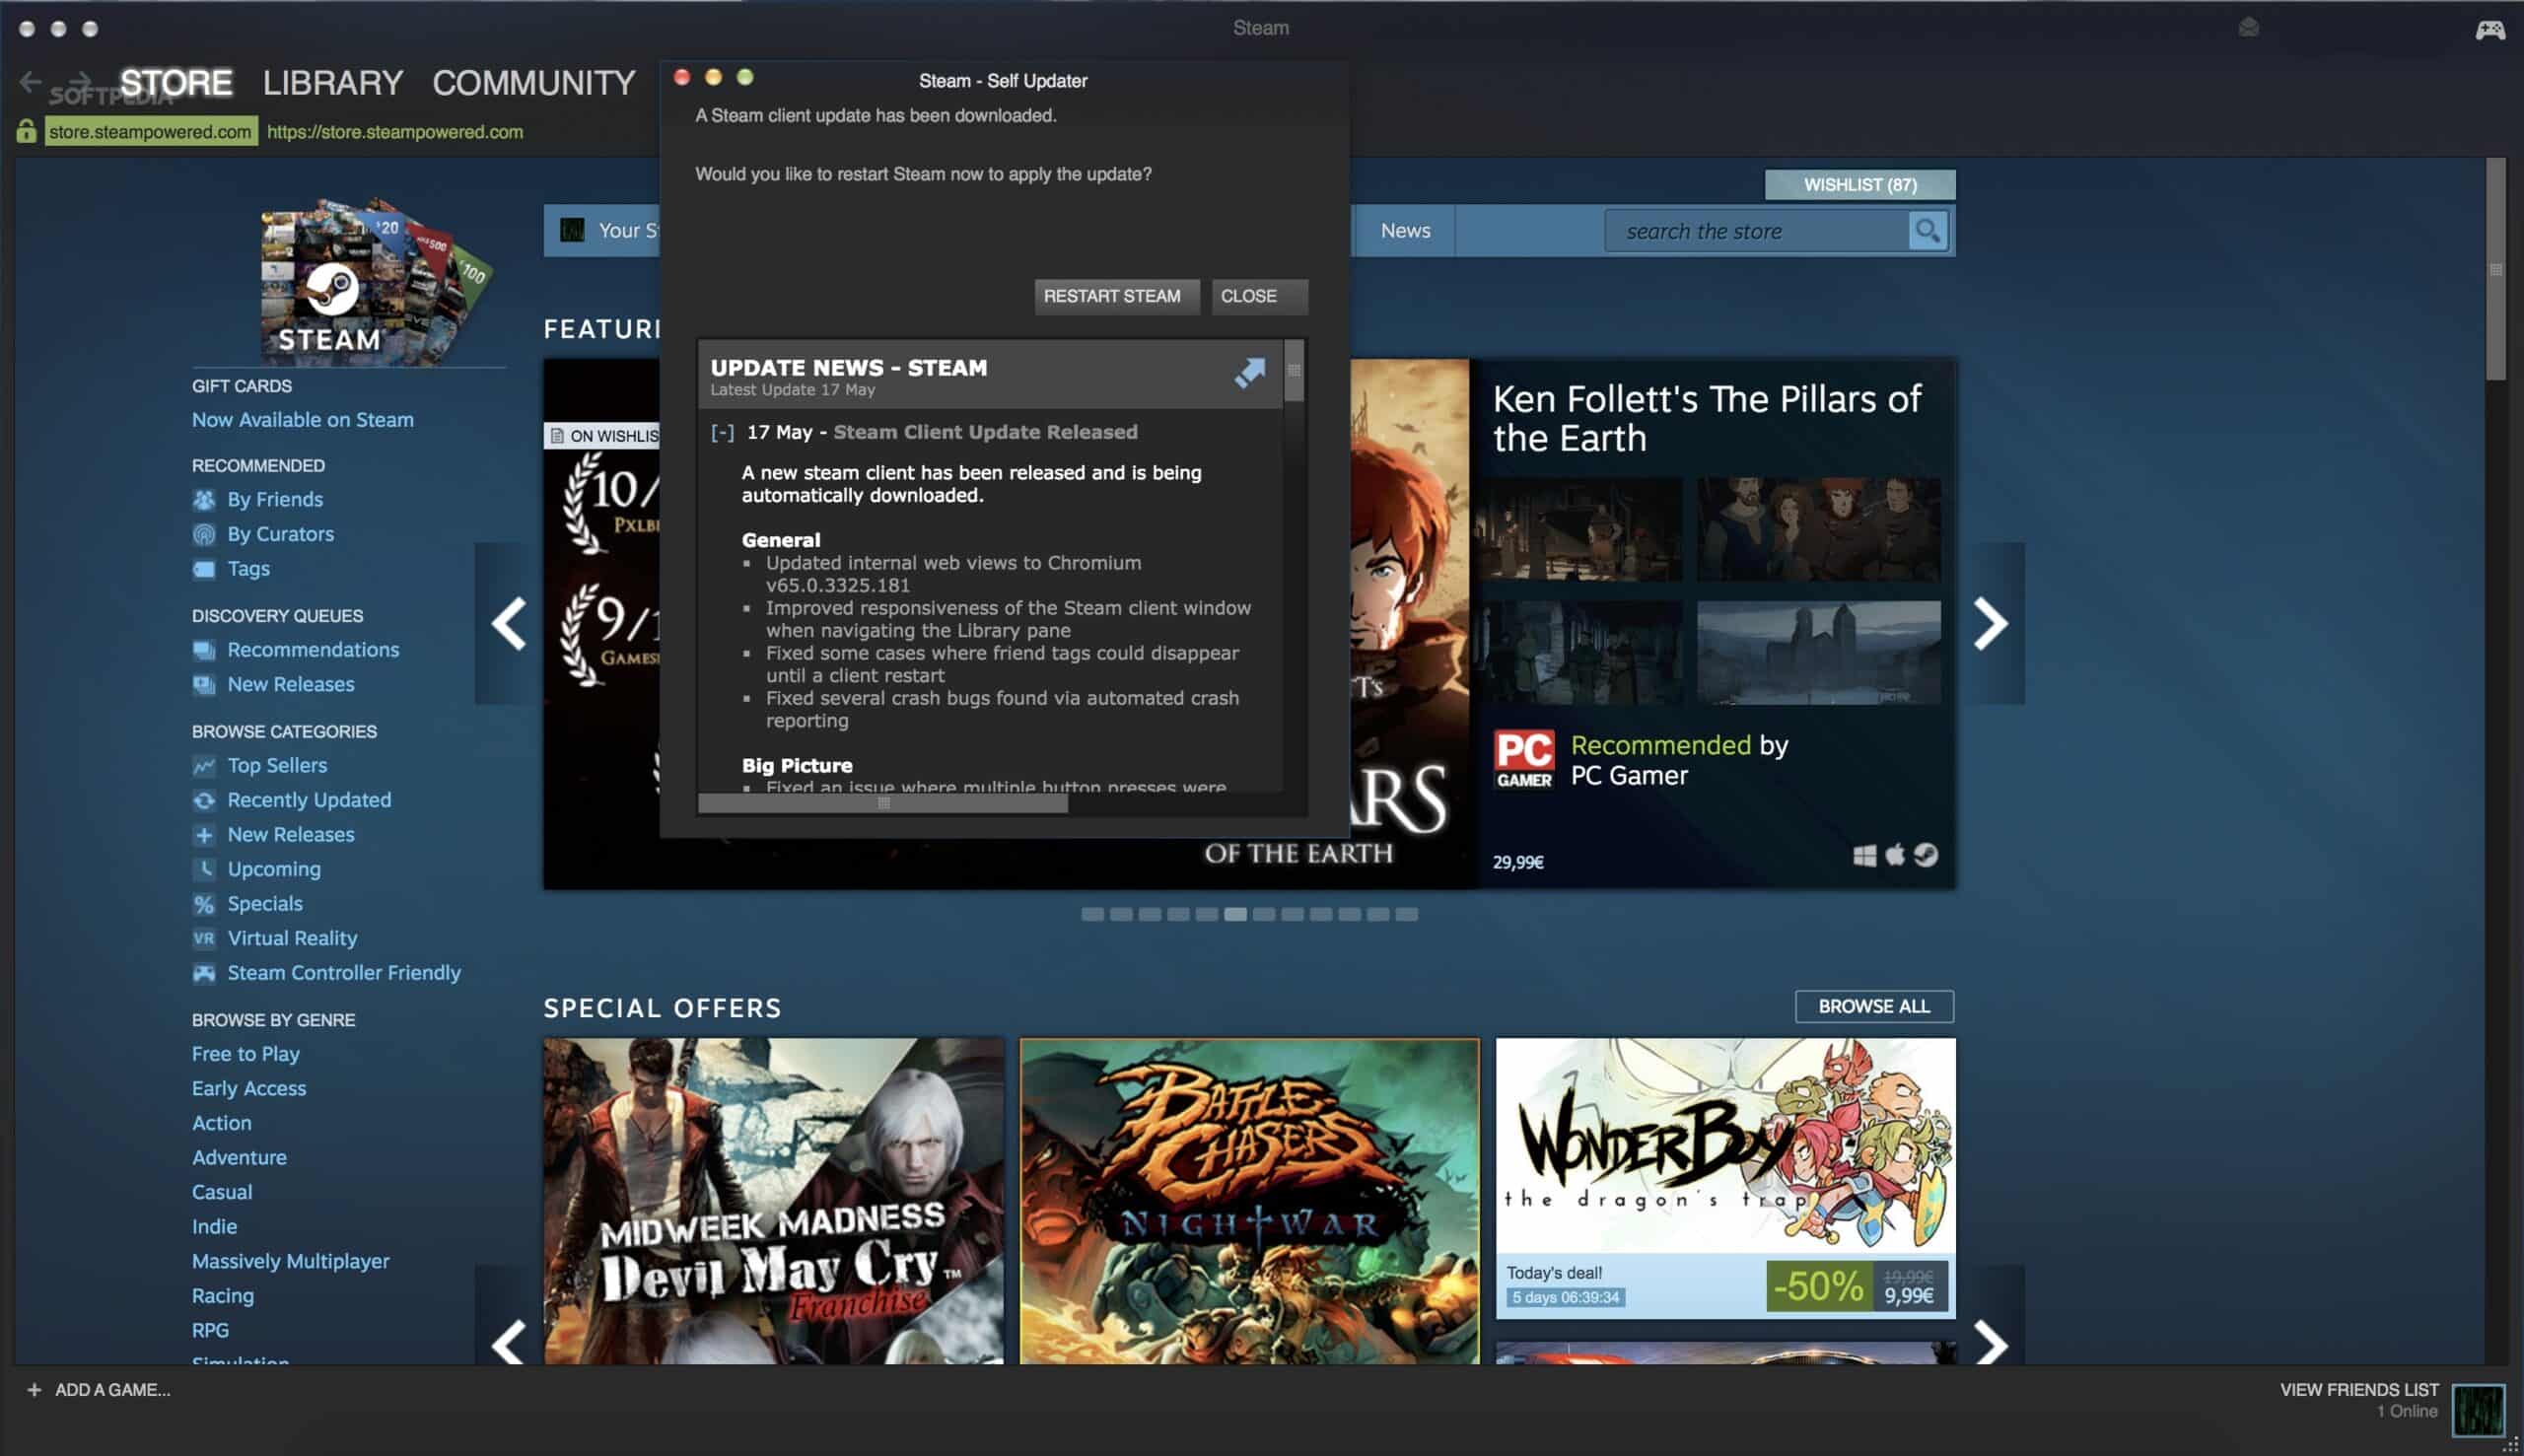Screen dimensions: 2524x1456
Task: Open the Free to Play genre link
Action: point(246,1054)
